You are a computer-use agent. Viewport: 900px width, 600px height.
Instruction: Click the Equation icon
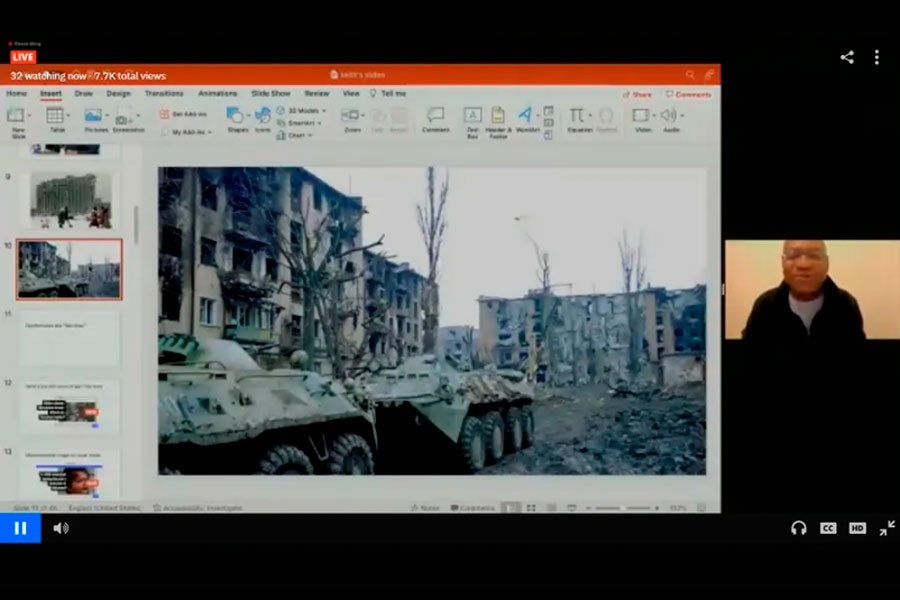[x=576, y=115]
